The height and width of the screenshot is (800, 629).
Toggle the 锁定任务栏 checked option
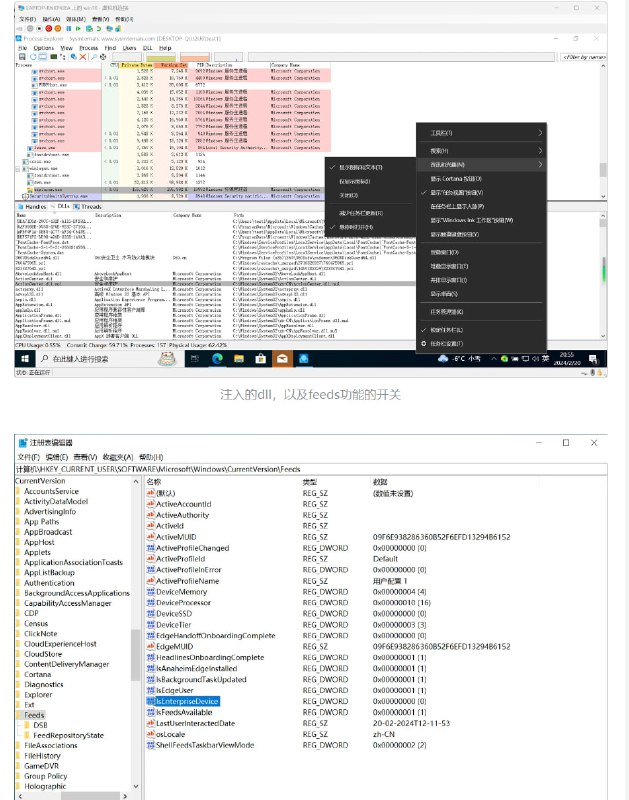click(481, 330)
